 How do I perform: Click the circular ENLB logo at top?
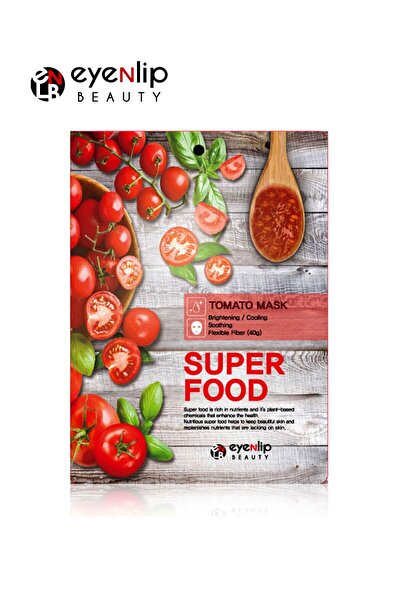coord(48,84)
